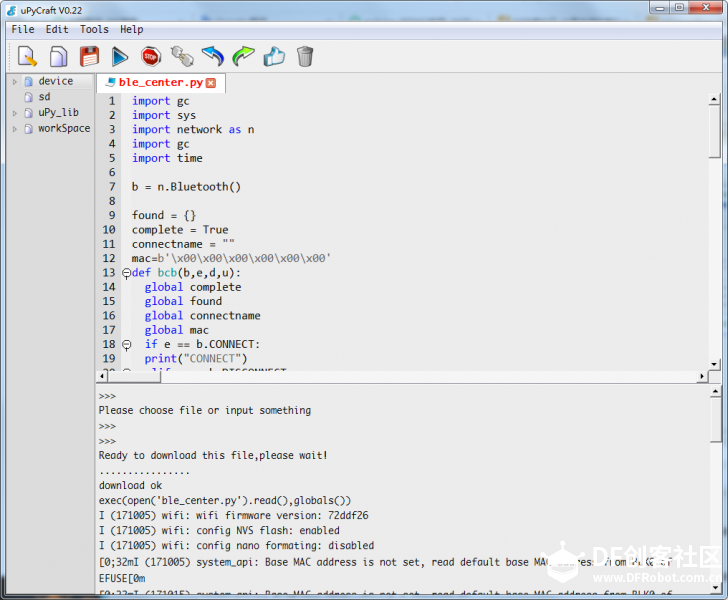The width and height of the screenshot is (728, 600).
Task: Click 'complete = True' on line 10
Action: coord(180,230)
